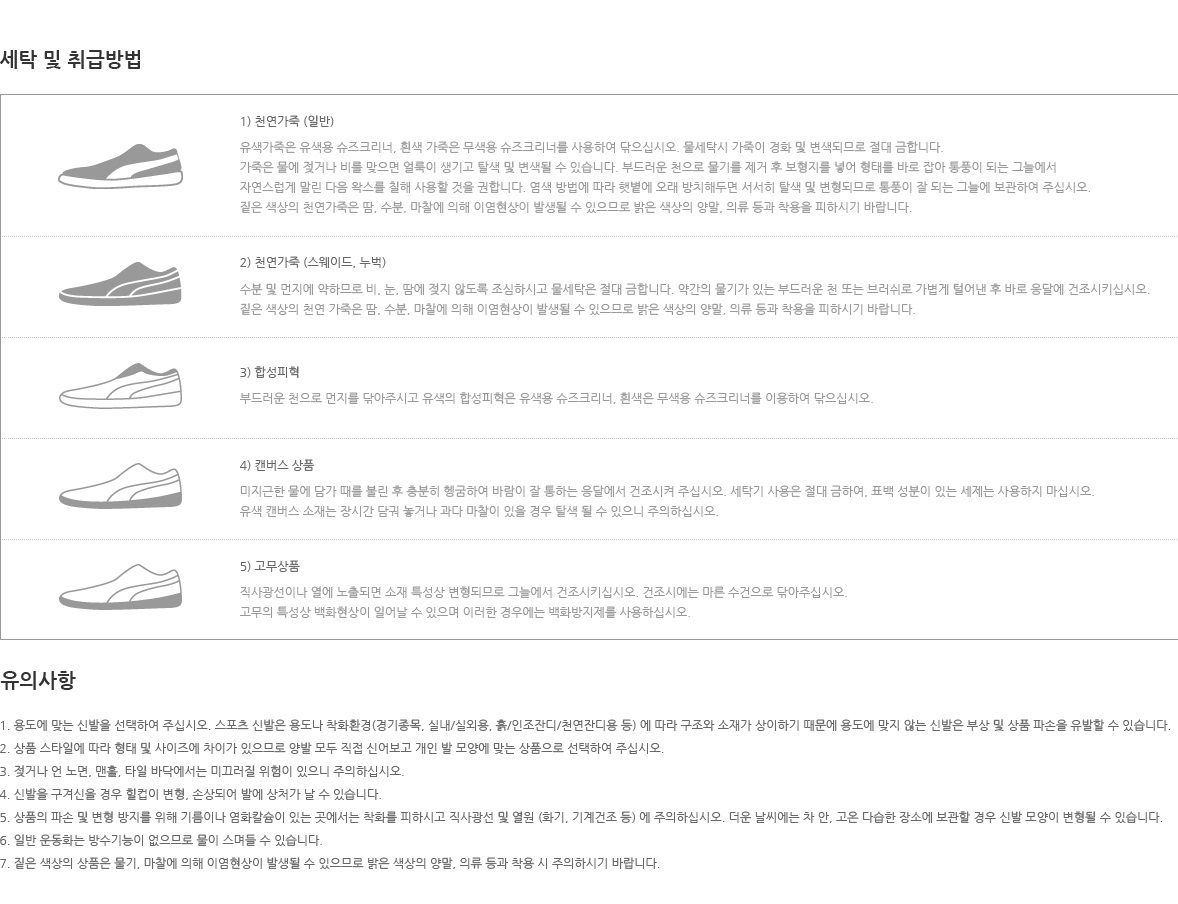Select the '5) 고무상품' title
This screenshot has width=1178, height=904.
coord(270,566)
